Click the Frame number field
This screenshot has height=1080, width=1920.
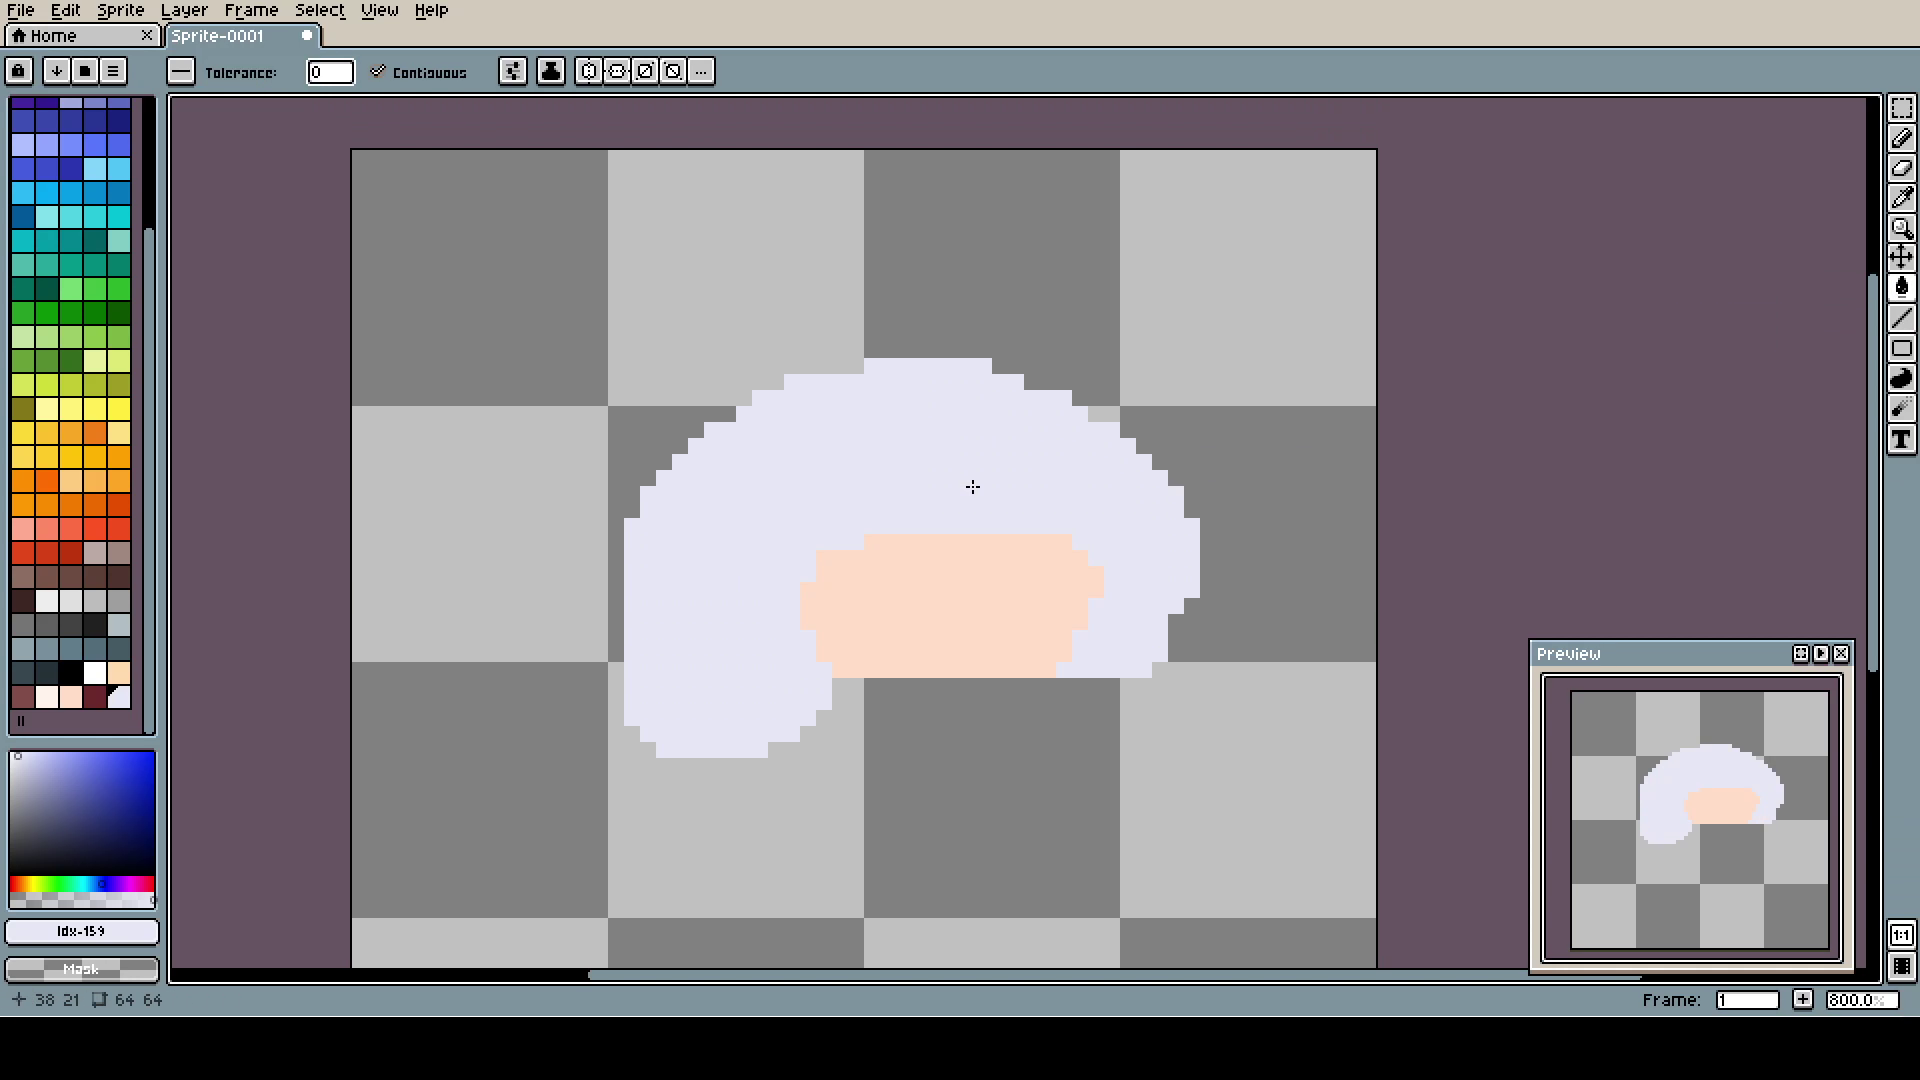pos(1747,1000)
